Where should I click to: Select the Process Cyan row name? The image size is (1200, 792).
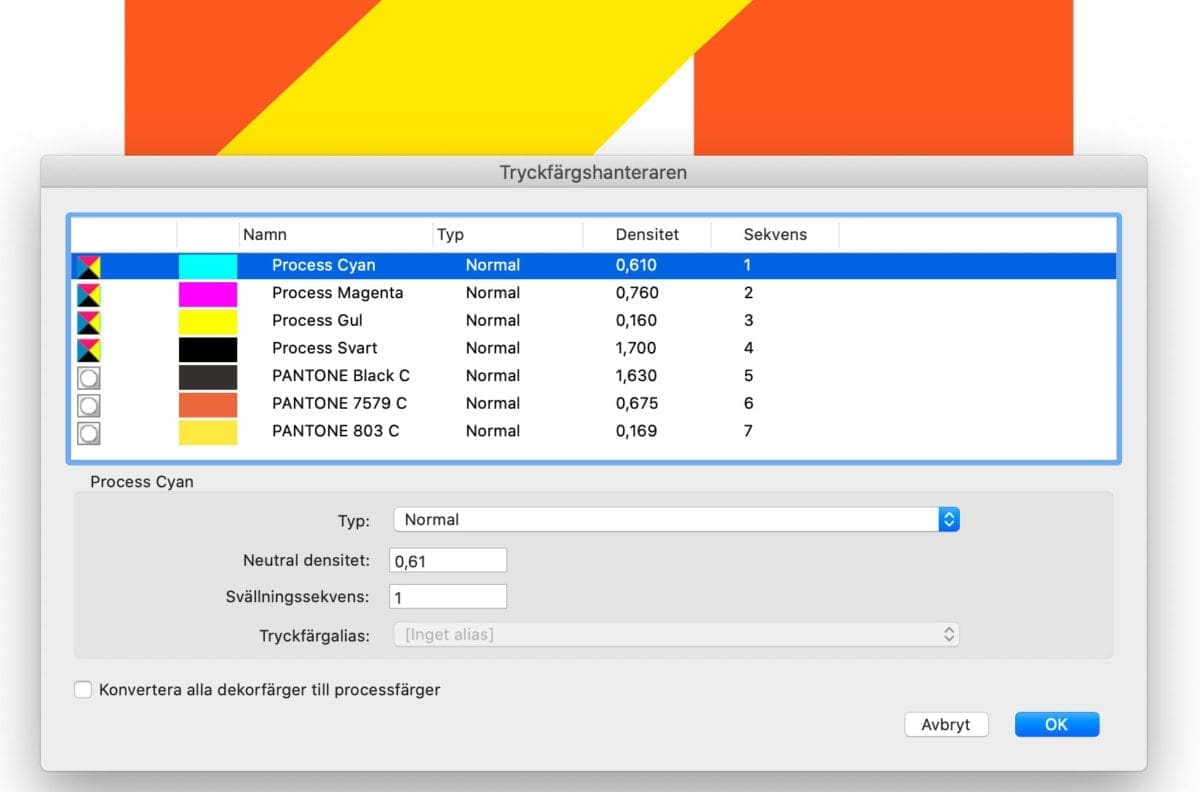[x=324, y=265]
